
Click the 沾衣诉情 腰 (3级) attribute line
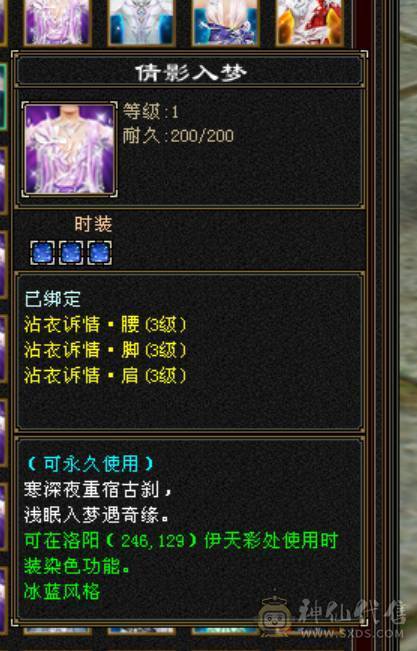(105, 324)
